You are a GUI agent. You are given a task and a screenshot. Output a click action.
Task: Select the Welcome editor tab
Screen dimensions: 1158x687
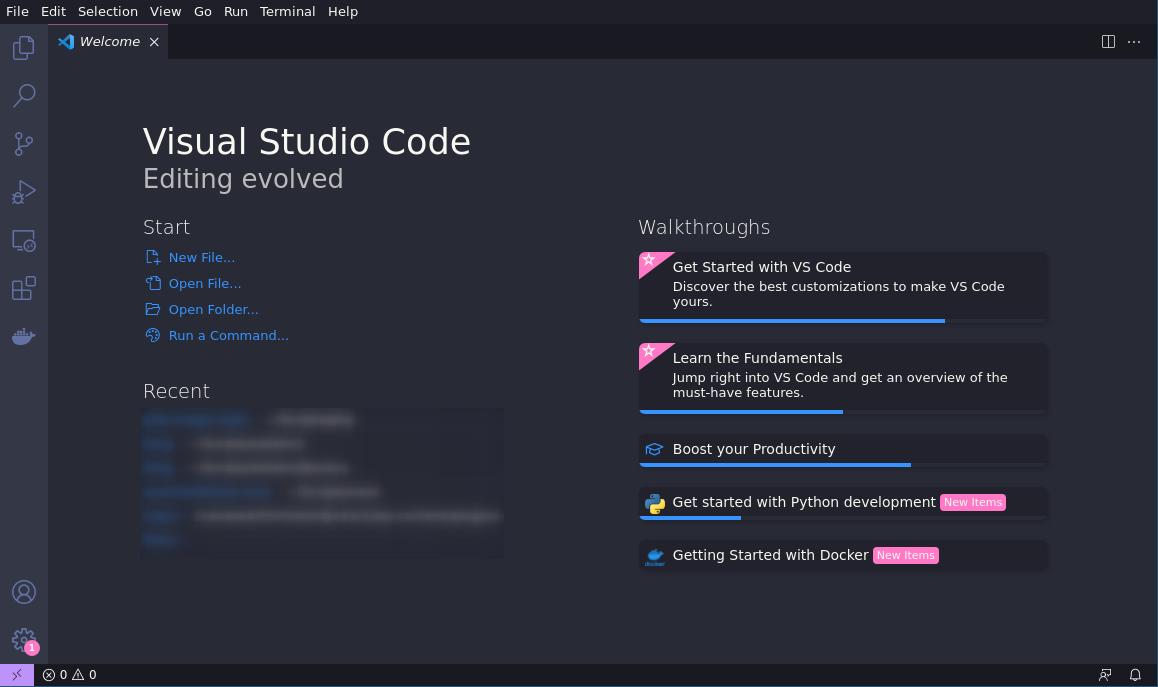109,42
